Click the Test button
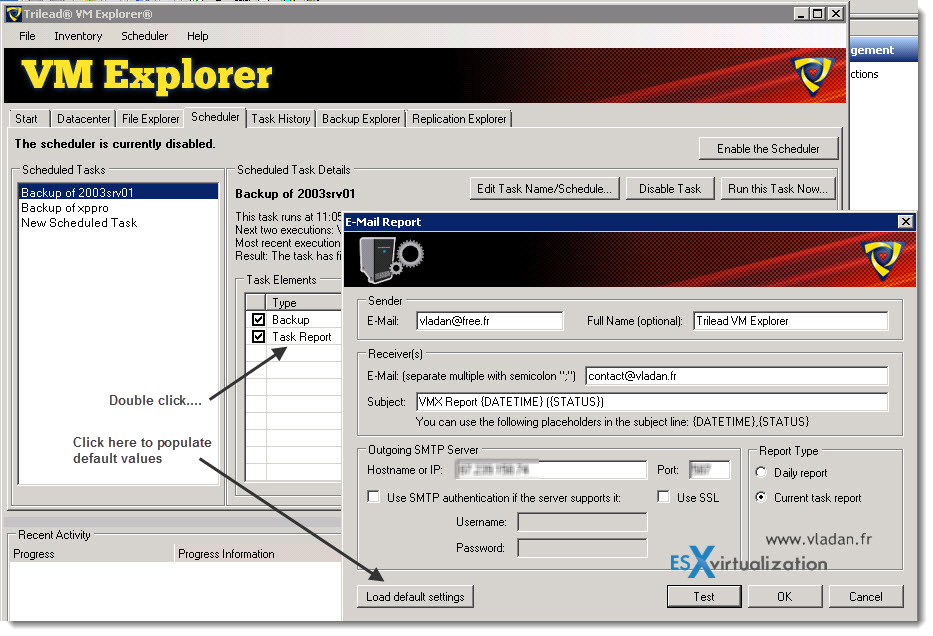Screen dimensions: 933x636 (x=704, y=597)
